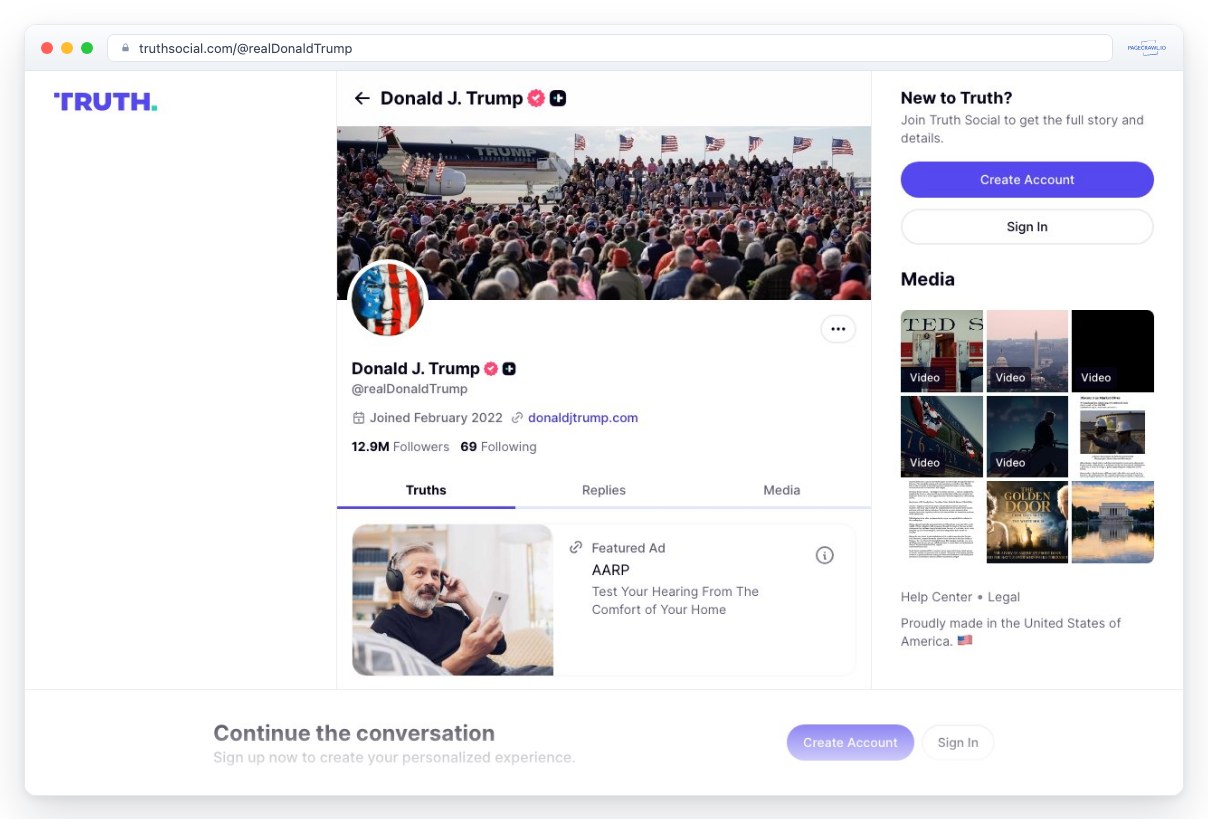Viewport: 1208px width, 819px height.
Task: Open the AARP ad headphones image
Action: point(453,600)
